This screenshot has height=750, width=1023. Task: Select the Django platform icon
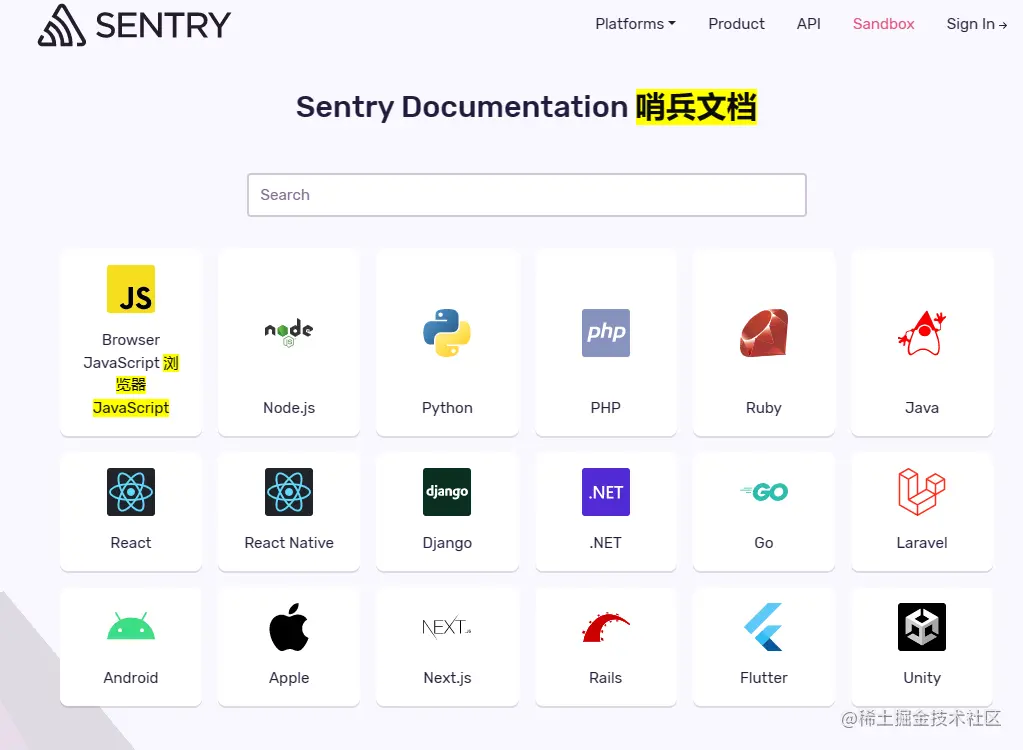pos(447,491)
